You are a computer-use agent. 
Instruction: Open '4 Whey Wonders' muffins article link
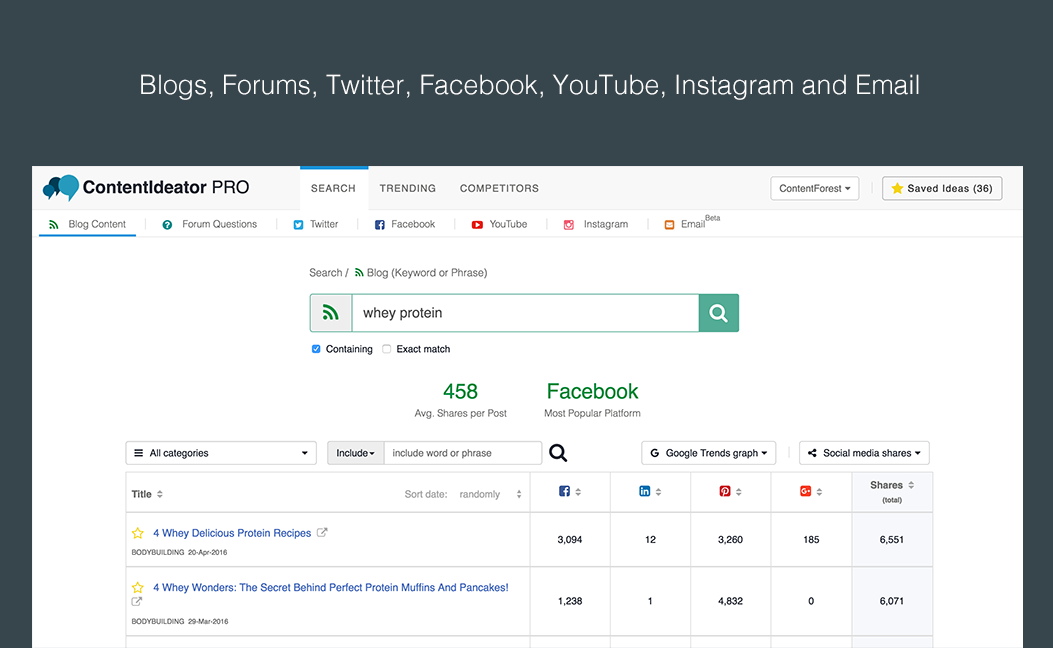pos(330,588)
